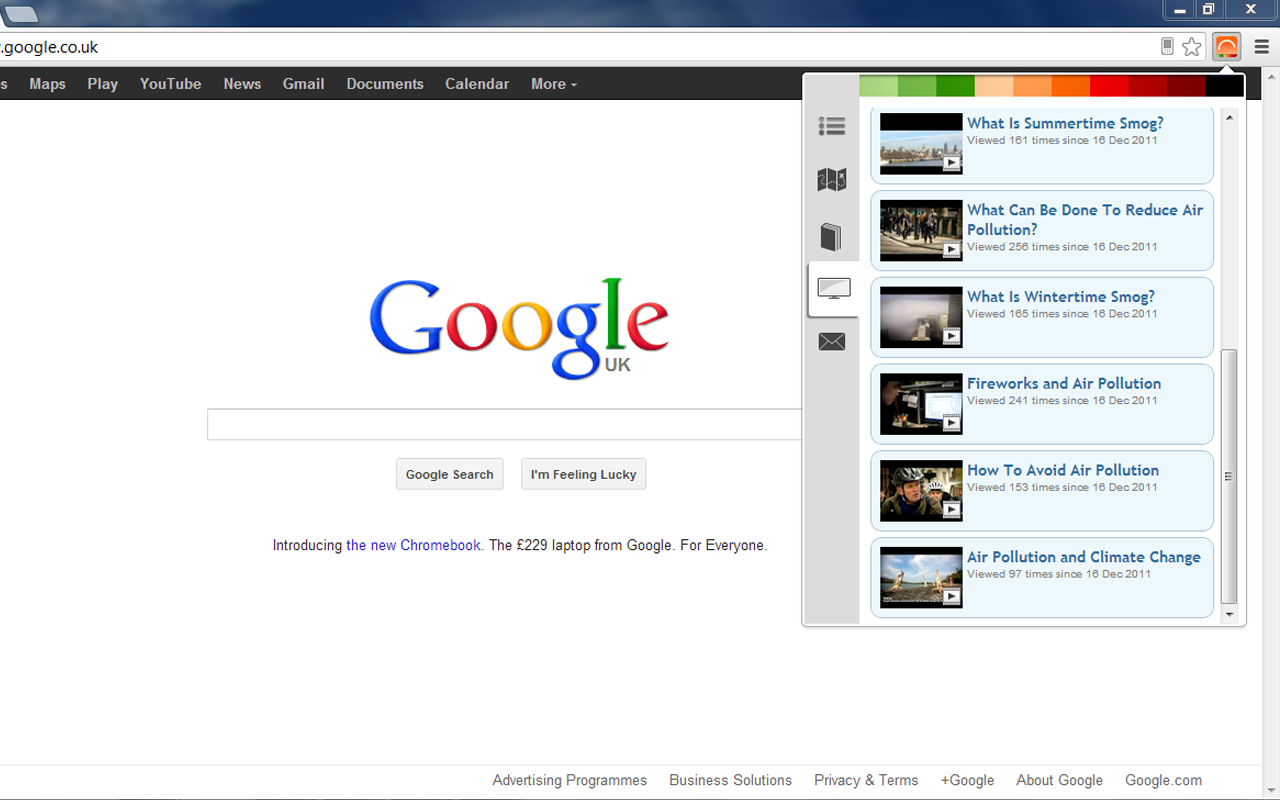Click the popup scrollbar down arrow
This screenshot has width=1280, height=800.
click(1230, 614)
